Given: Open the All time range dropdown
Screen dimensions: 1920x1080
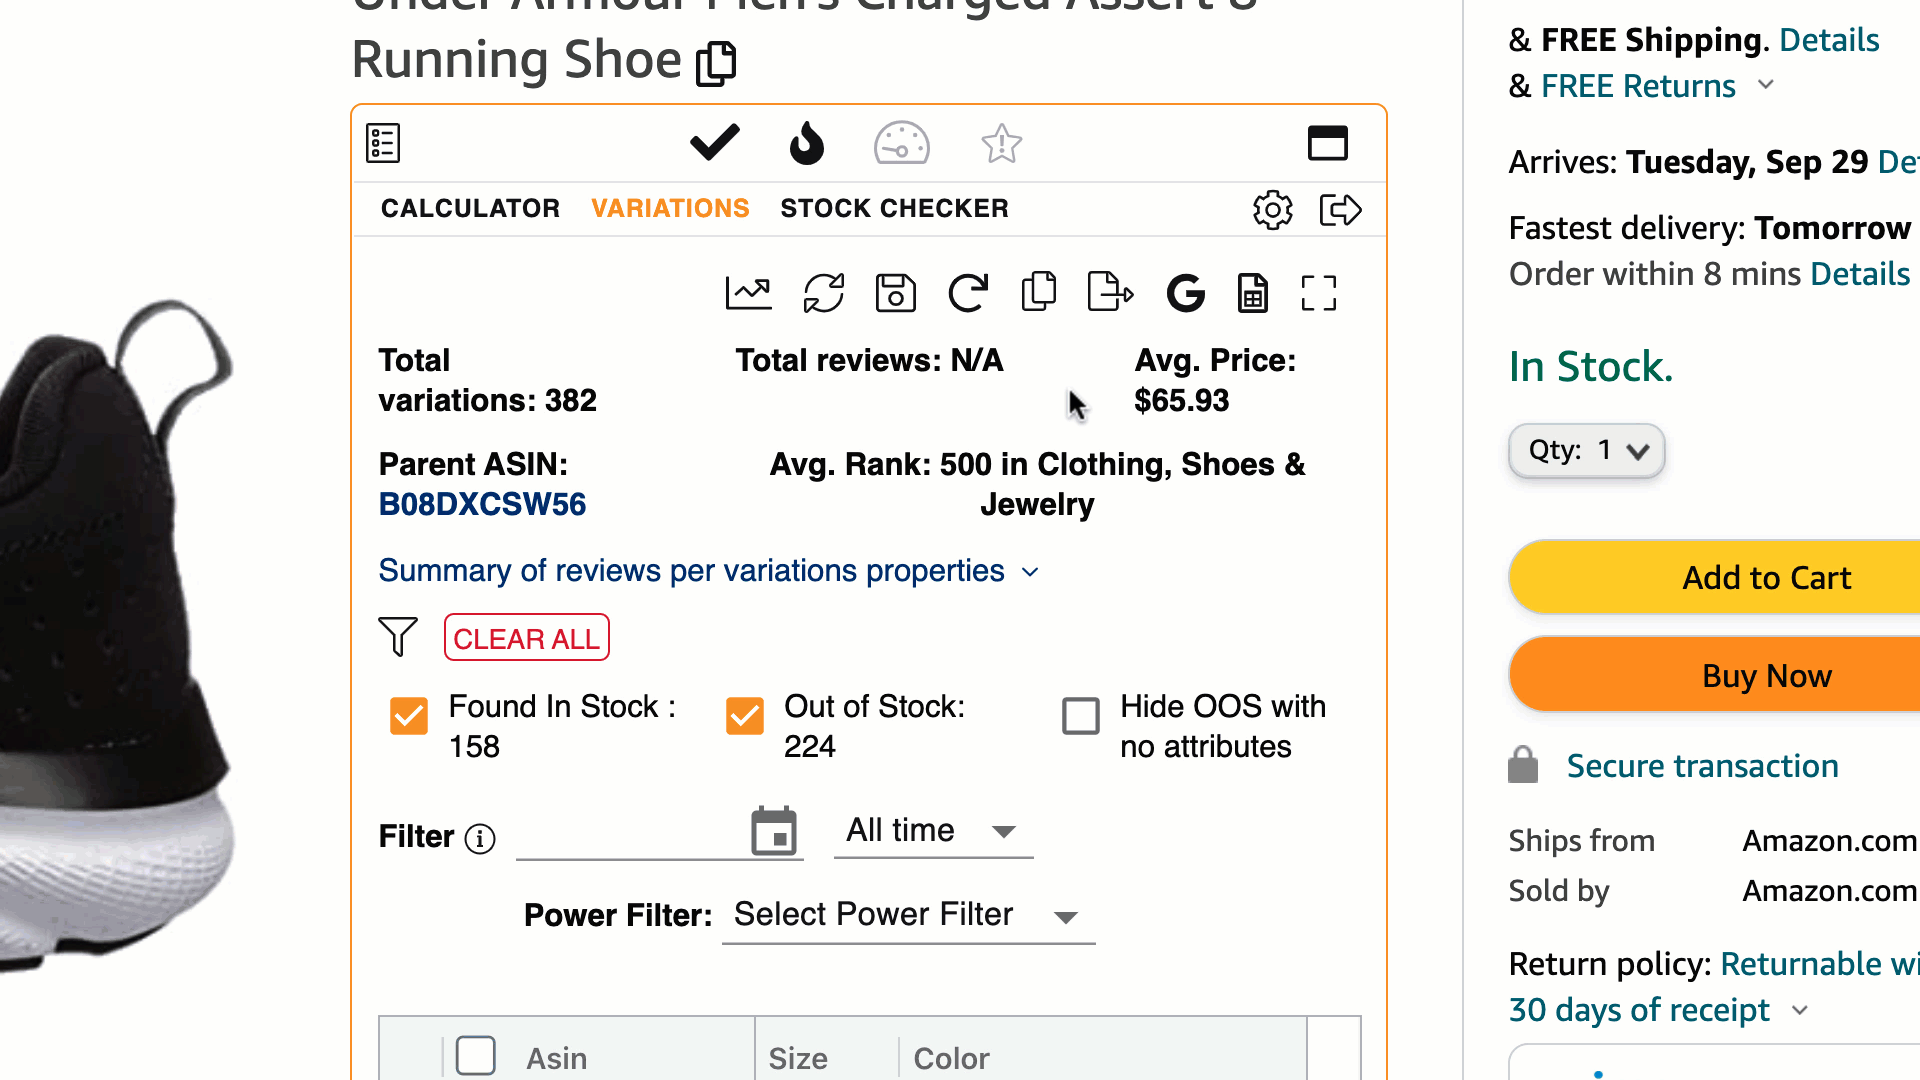Looking at the screenshot, I should pos(933,831).
